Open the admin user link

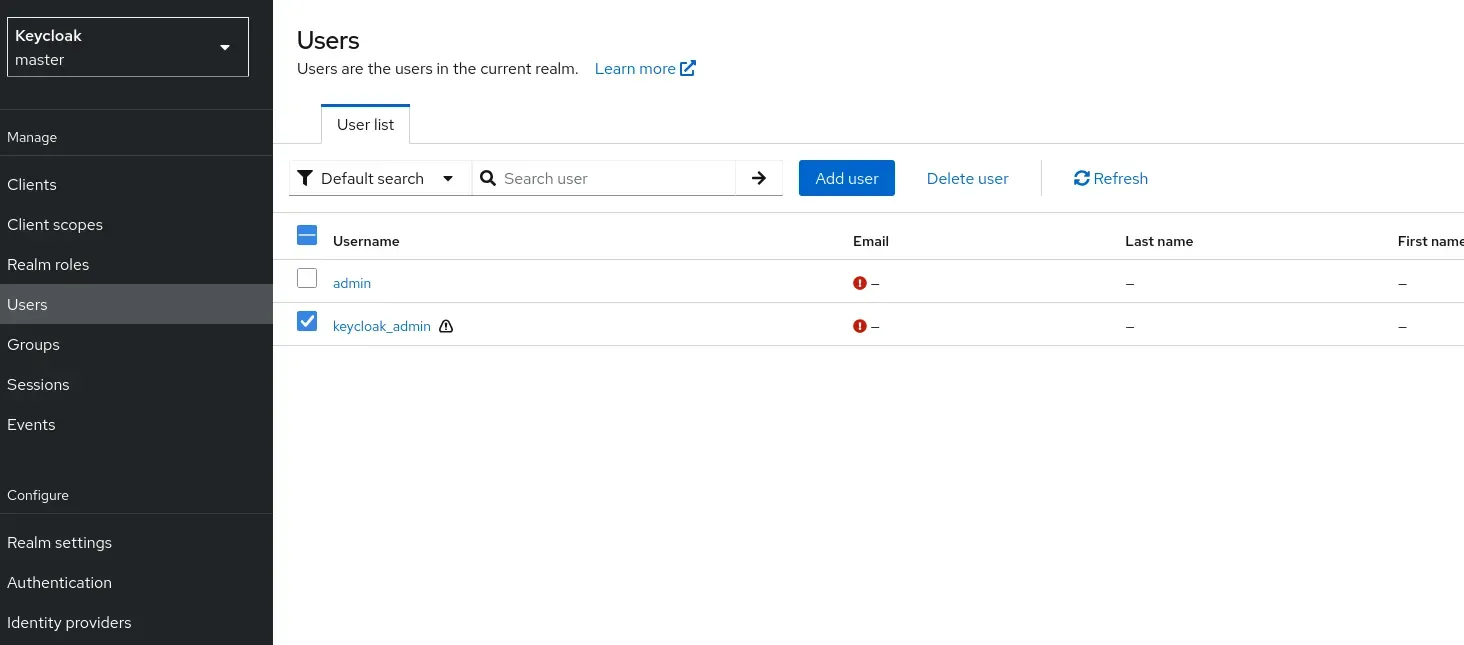click(x=352, y=283)
